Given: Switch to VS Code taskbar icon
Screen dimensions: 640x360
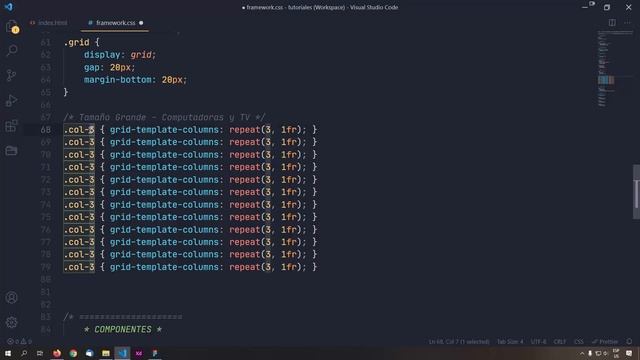Looking at the screenshot, I should [122, 353].
